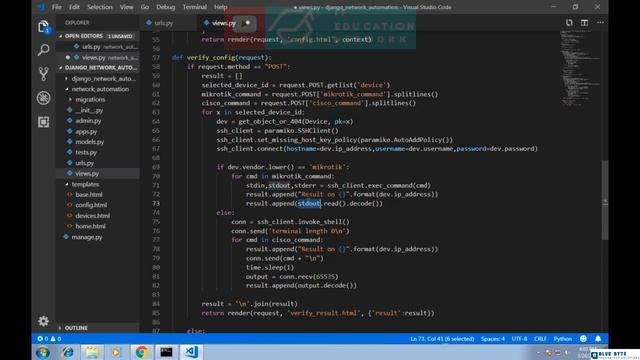Open the Debug menu
This screenshot has width=640, height=360.
point(165,7)
